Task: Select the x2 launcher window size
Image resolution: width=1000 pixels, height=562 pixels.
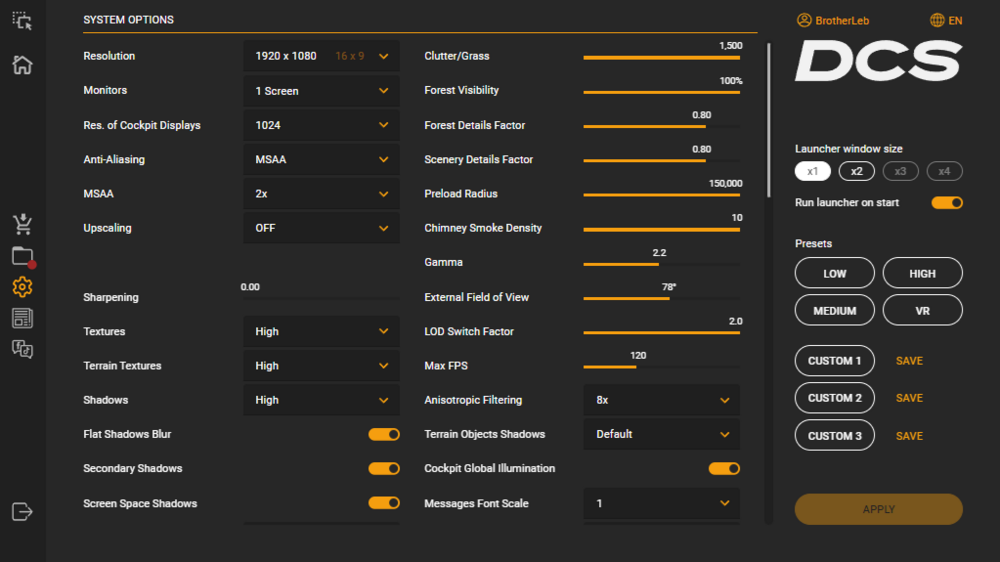Action: click(857, 171)
